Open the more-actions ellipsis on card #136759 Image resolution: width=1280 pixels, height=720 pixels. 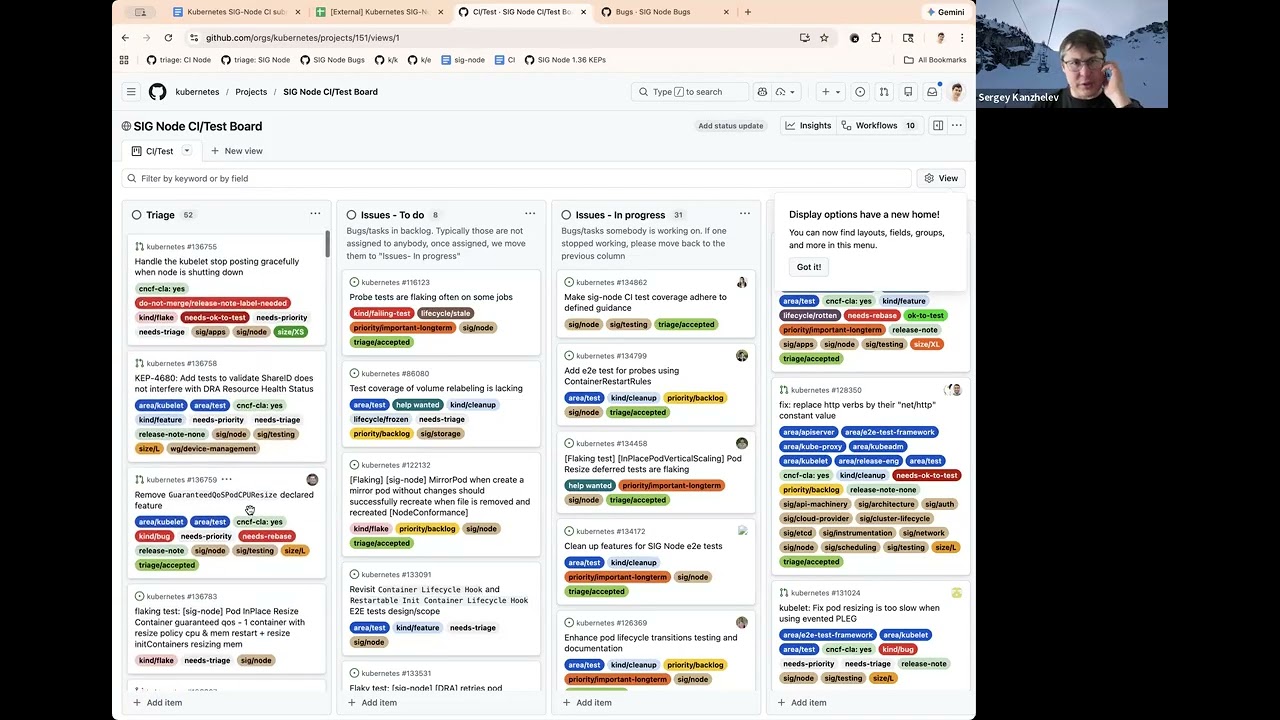(226, 480)
